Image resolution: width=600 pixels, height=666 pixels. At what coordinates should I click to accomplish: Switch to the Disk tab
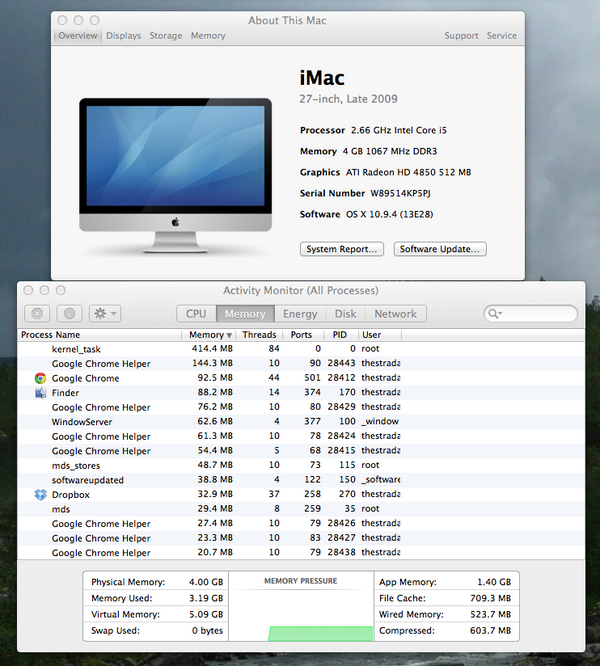[x=346, y=314]
